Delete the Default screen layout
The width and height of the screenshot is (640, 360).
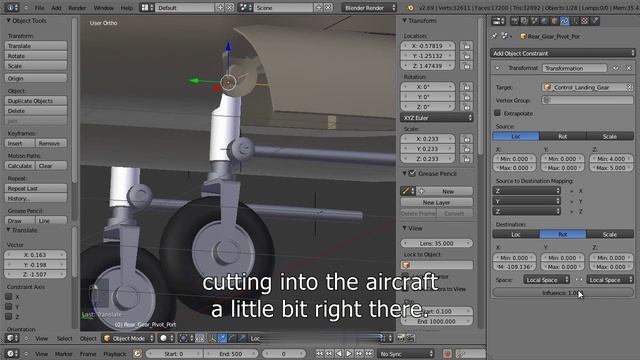tap(230, 7)
